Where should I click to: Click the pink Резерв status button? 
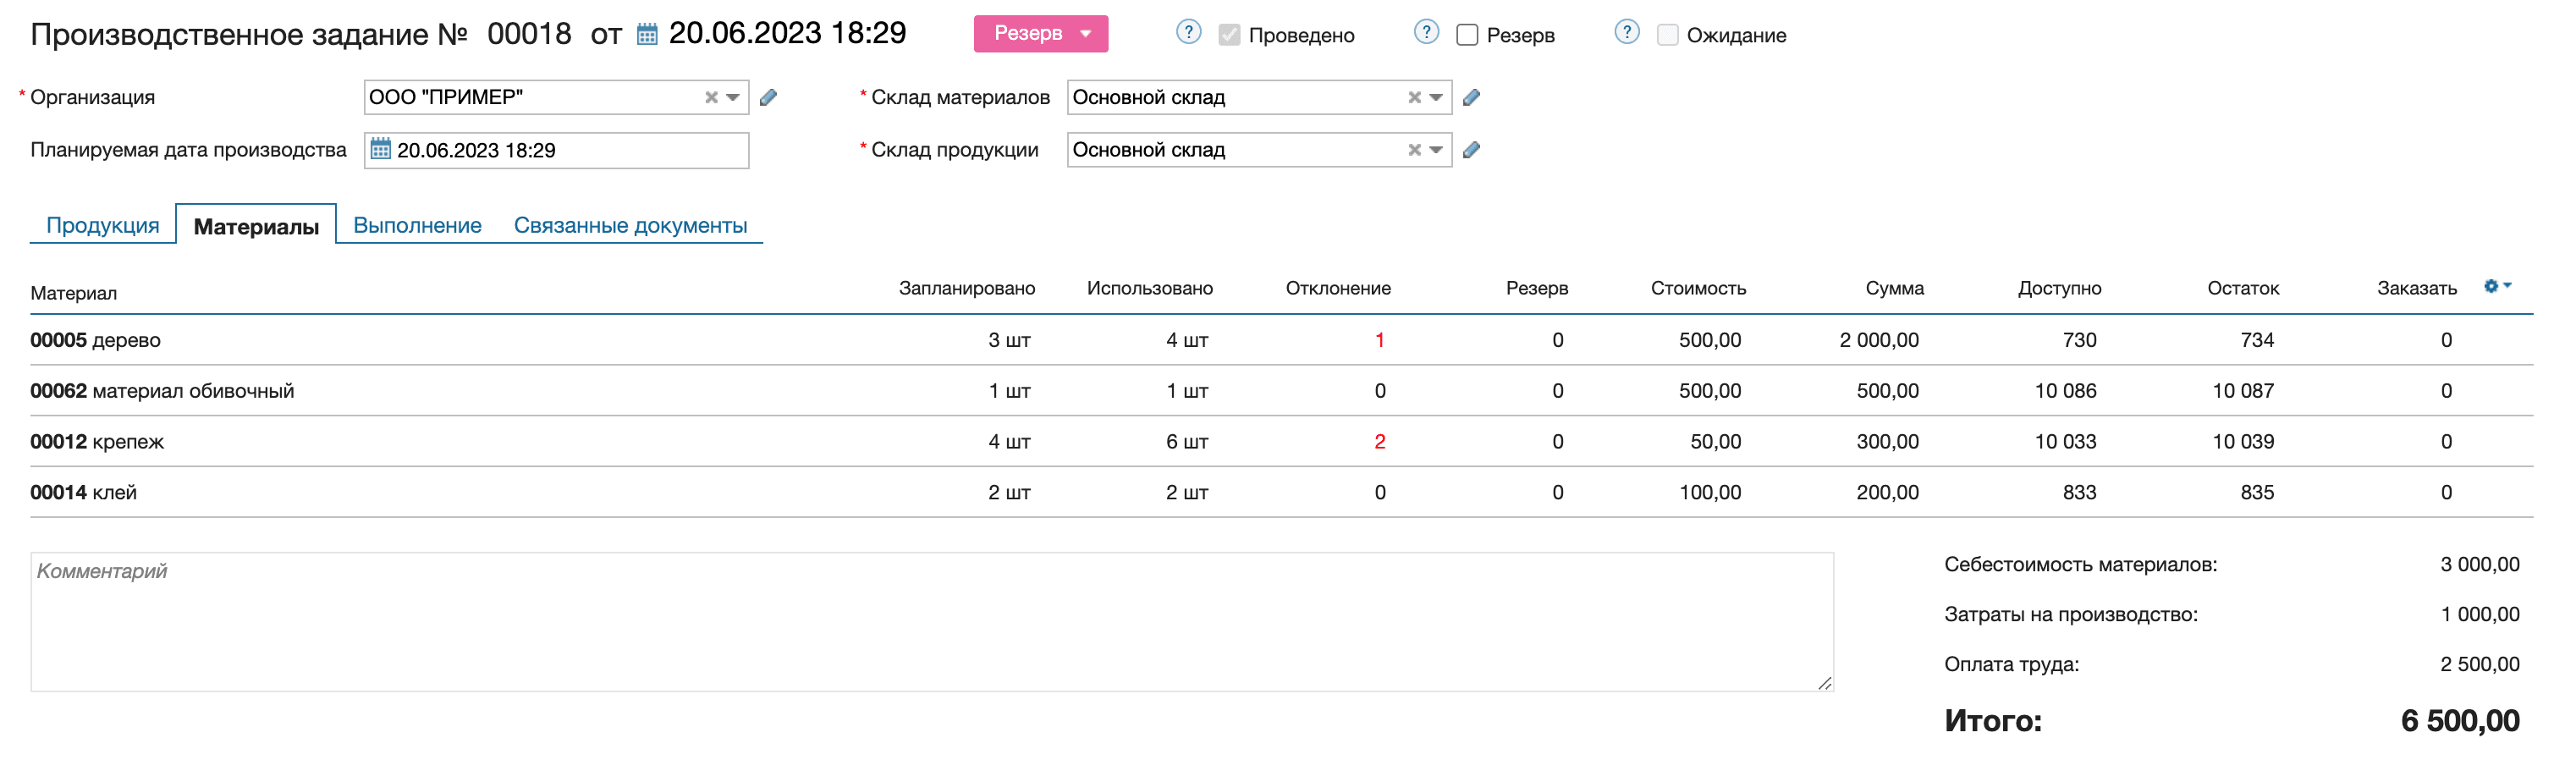click(1040, 34)
